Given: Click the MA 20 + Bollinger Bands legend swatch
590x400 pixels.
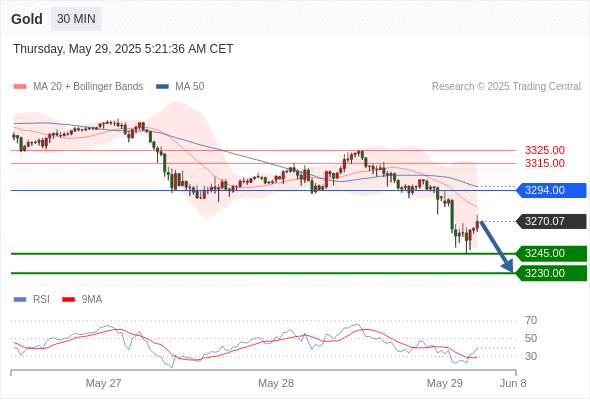Looking at the screenshot, I should point(20,87).
